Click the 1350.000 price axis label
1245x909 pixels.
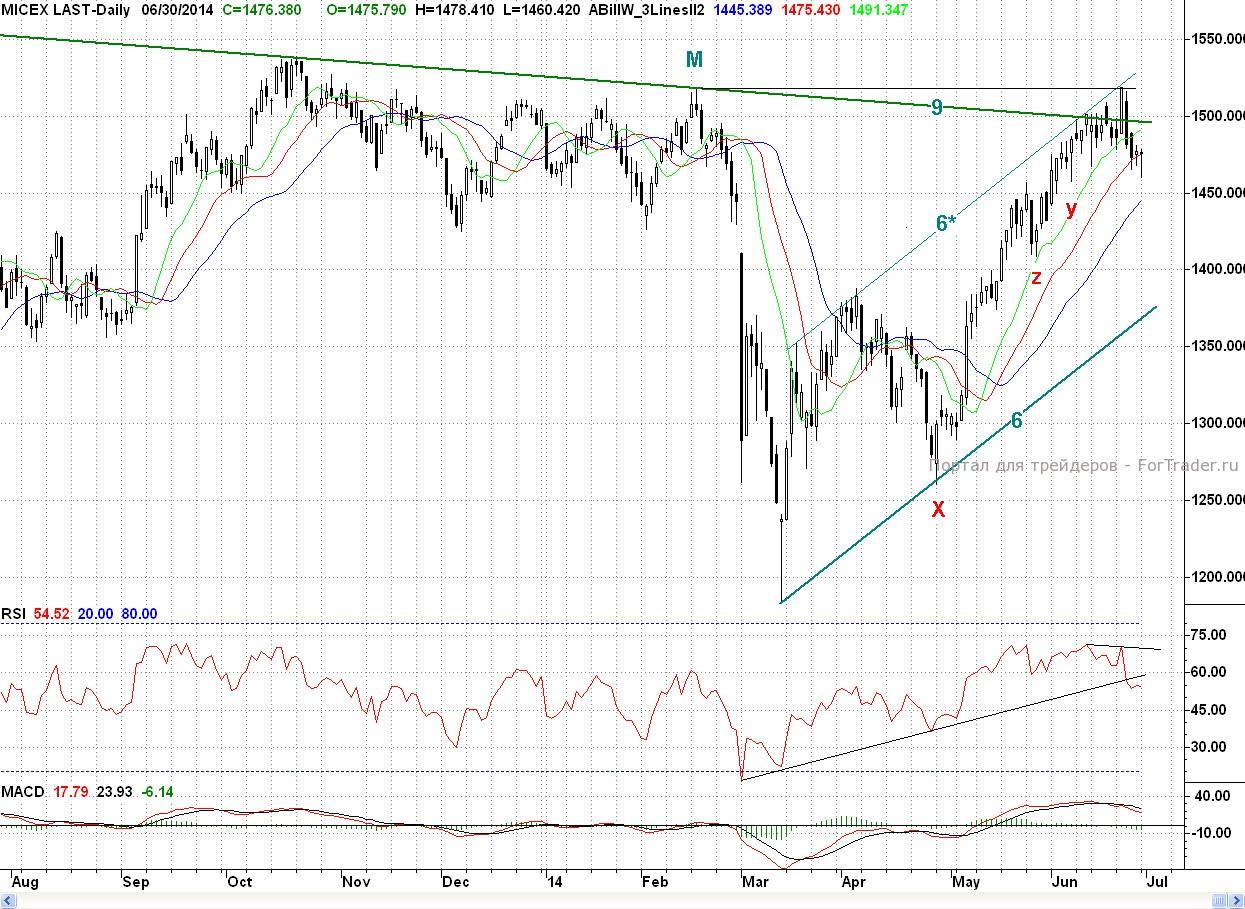pos(1217,346)
